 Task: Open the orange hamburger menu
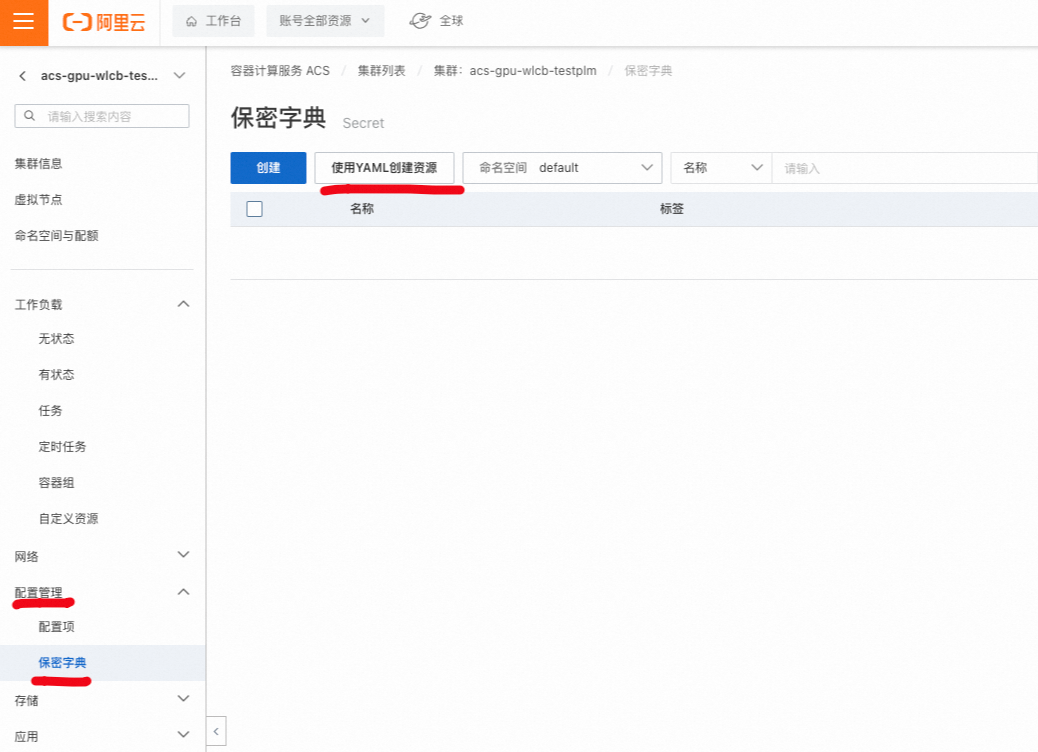[x=24, y=23]
